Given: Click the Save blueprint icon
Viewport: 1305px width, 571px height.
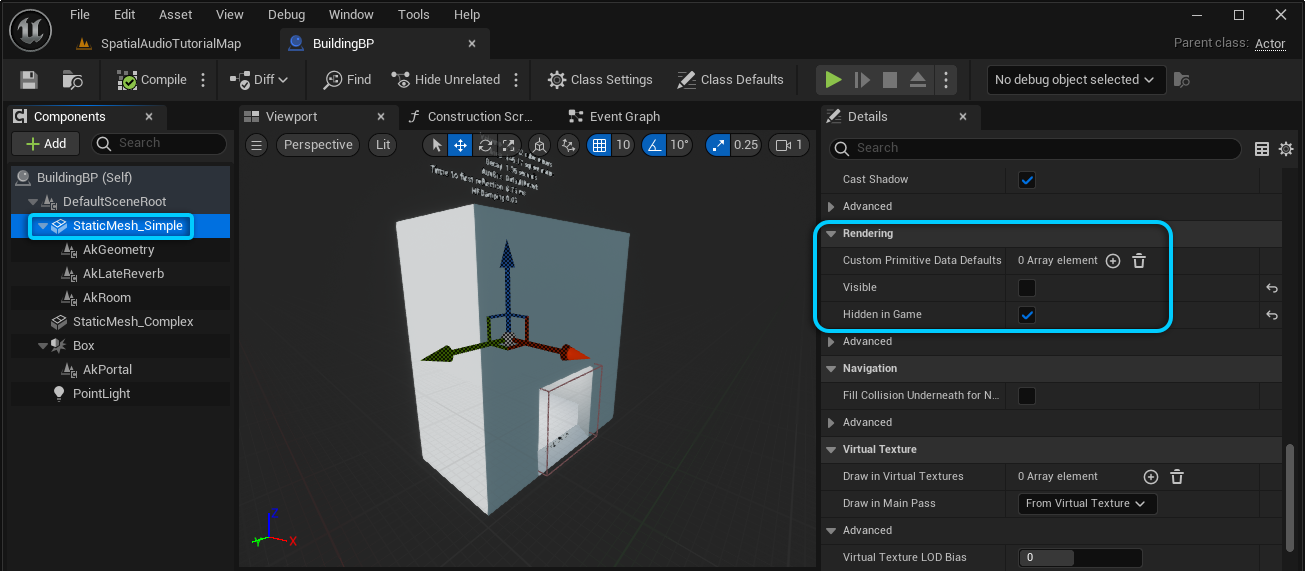Looking at the screenshot, I should coord(29,80).
